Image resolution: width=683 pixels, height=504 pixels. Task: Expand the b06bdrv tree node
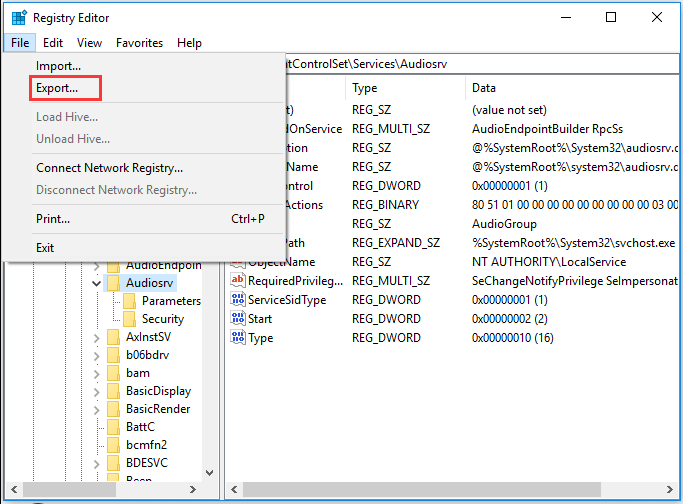point(97,355)
